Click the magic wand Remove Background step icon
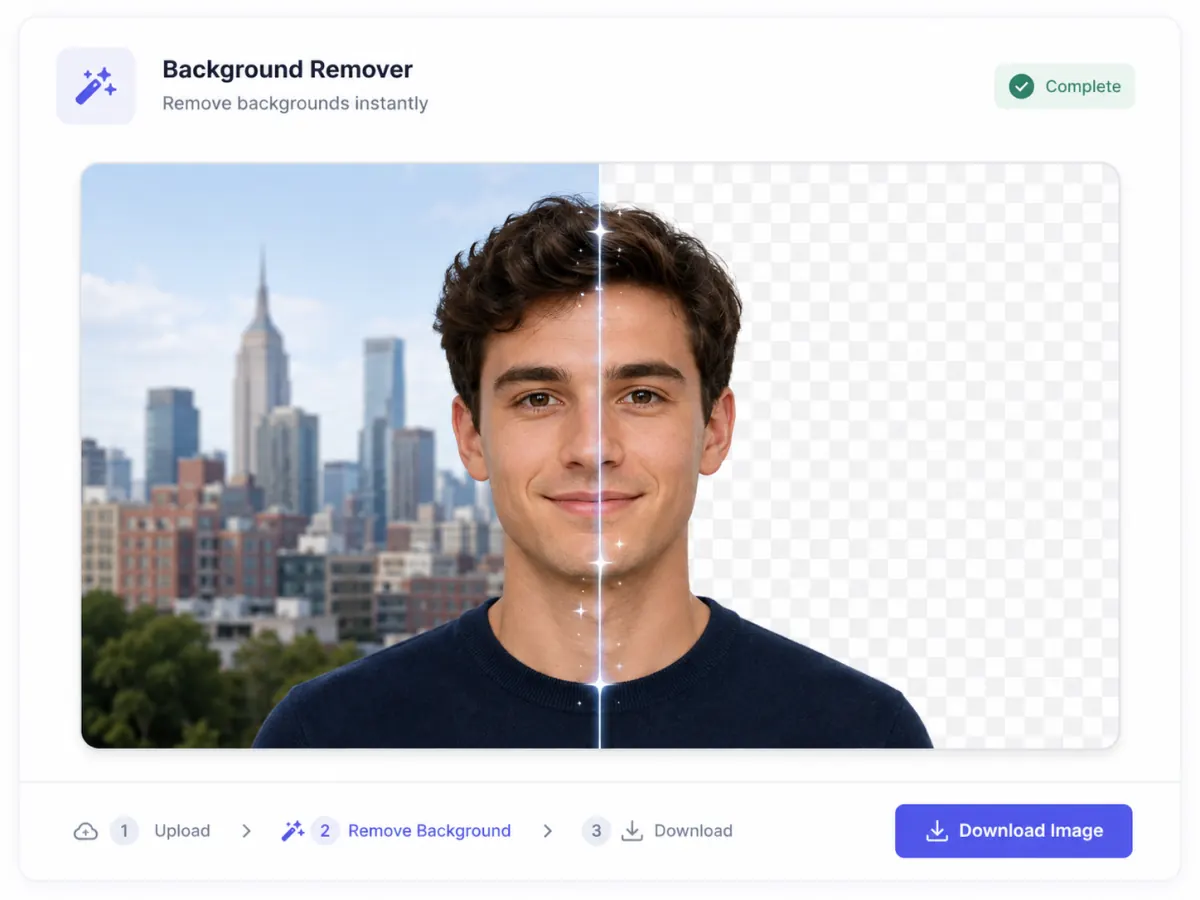This screenshot has height=900, width=1200. (293, 831)
